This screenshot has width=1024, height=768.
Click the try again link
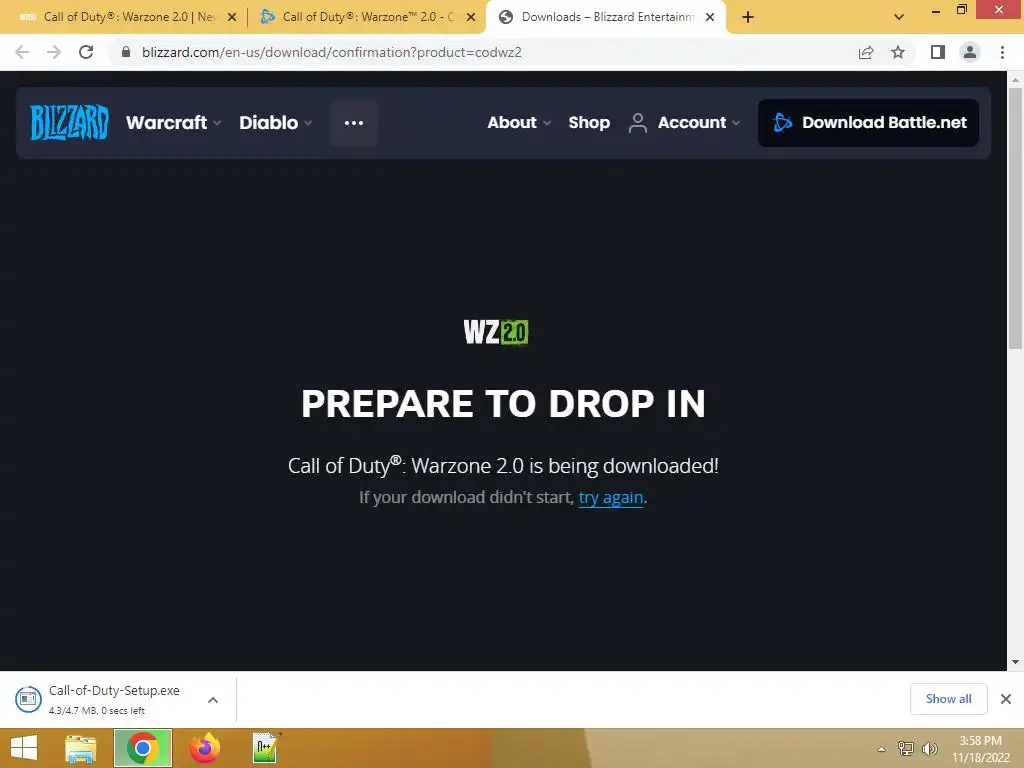611,498
